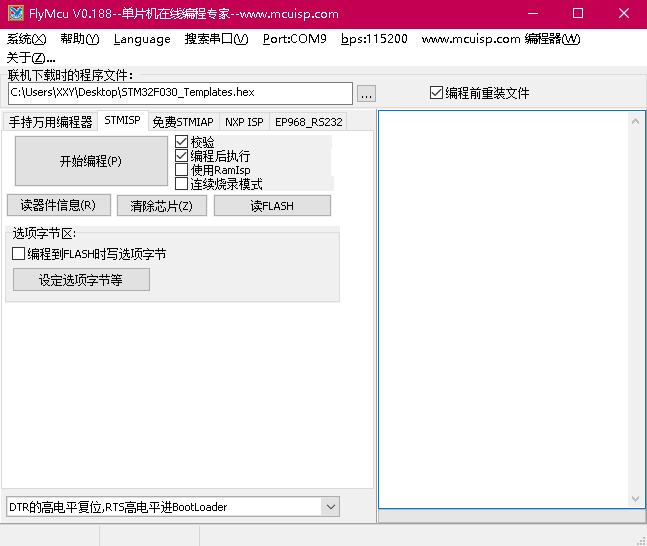The height and width of the screenshot is (546, 647).
Task: Open the NXP ISP tab
Action: [x=244, y=122]
